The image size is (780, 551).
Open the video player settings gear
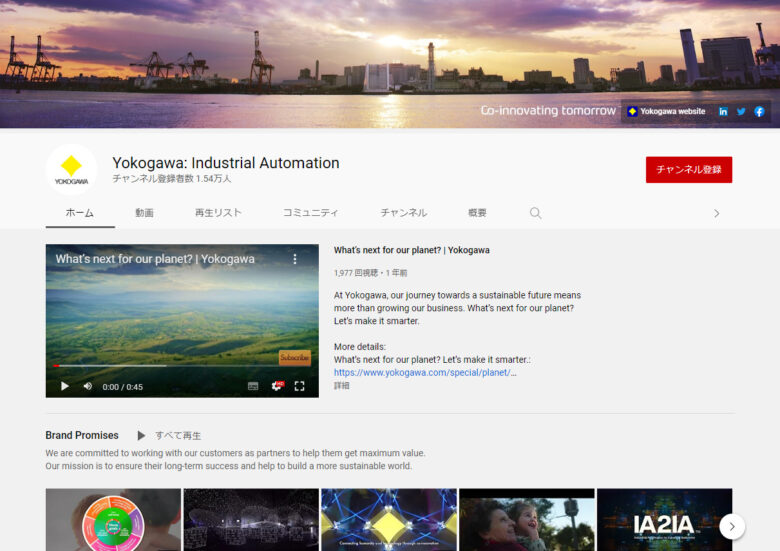pyautogui.click(x=277, y=386)
